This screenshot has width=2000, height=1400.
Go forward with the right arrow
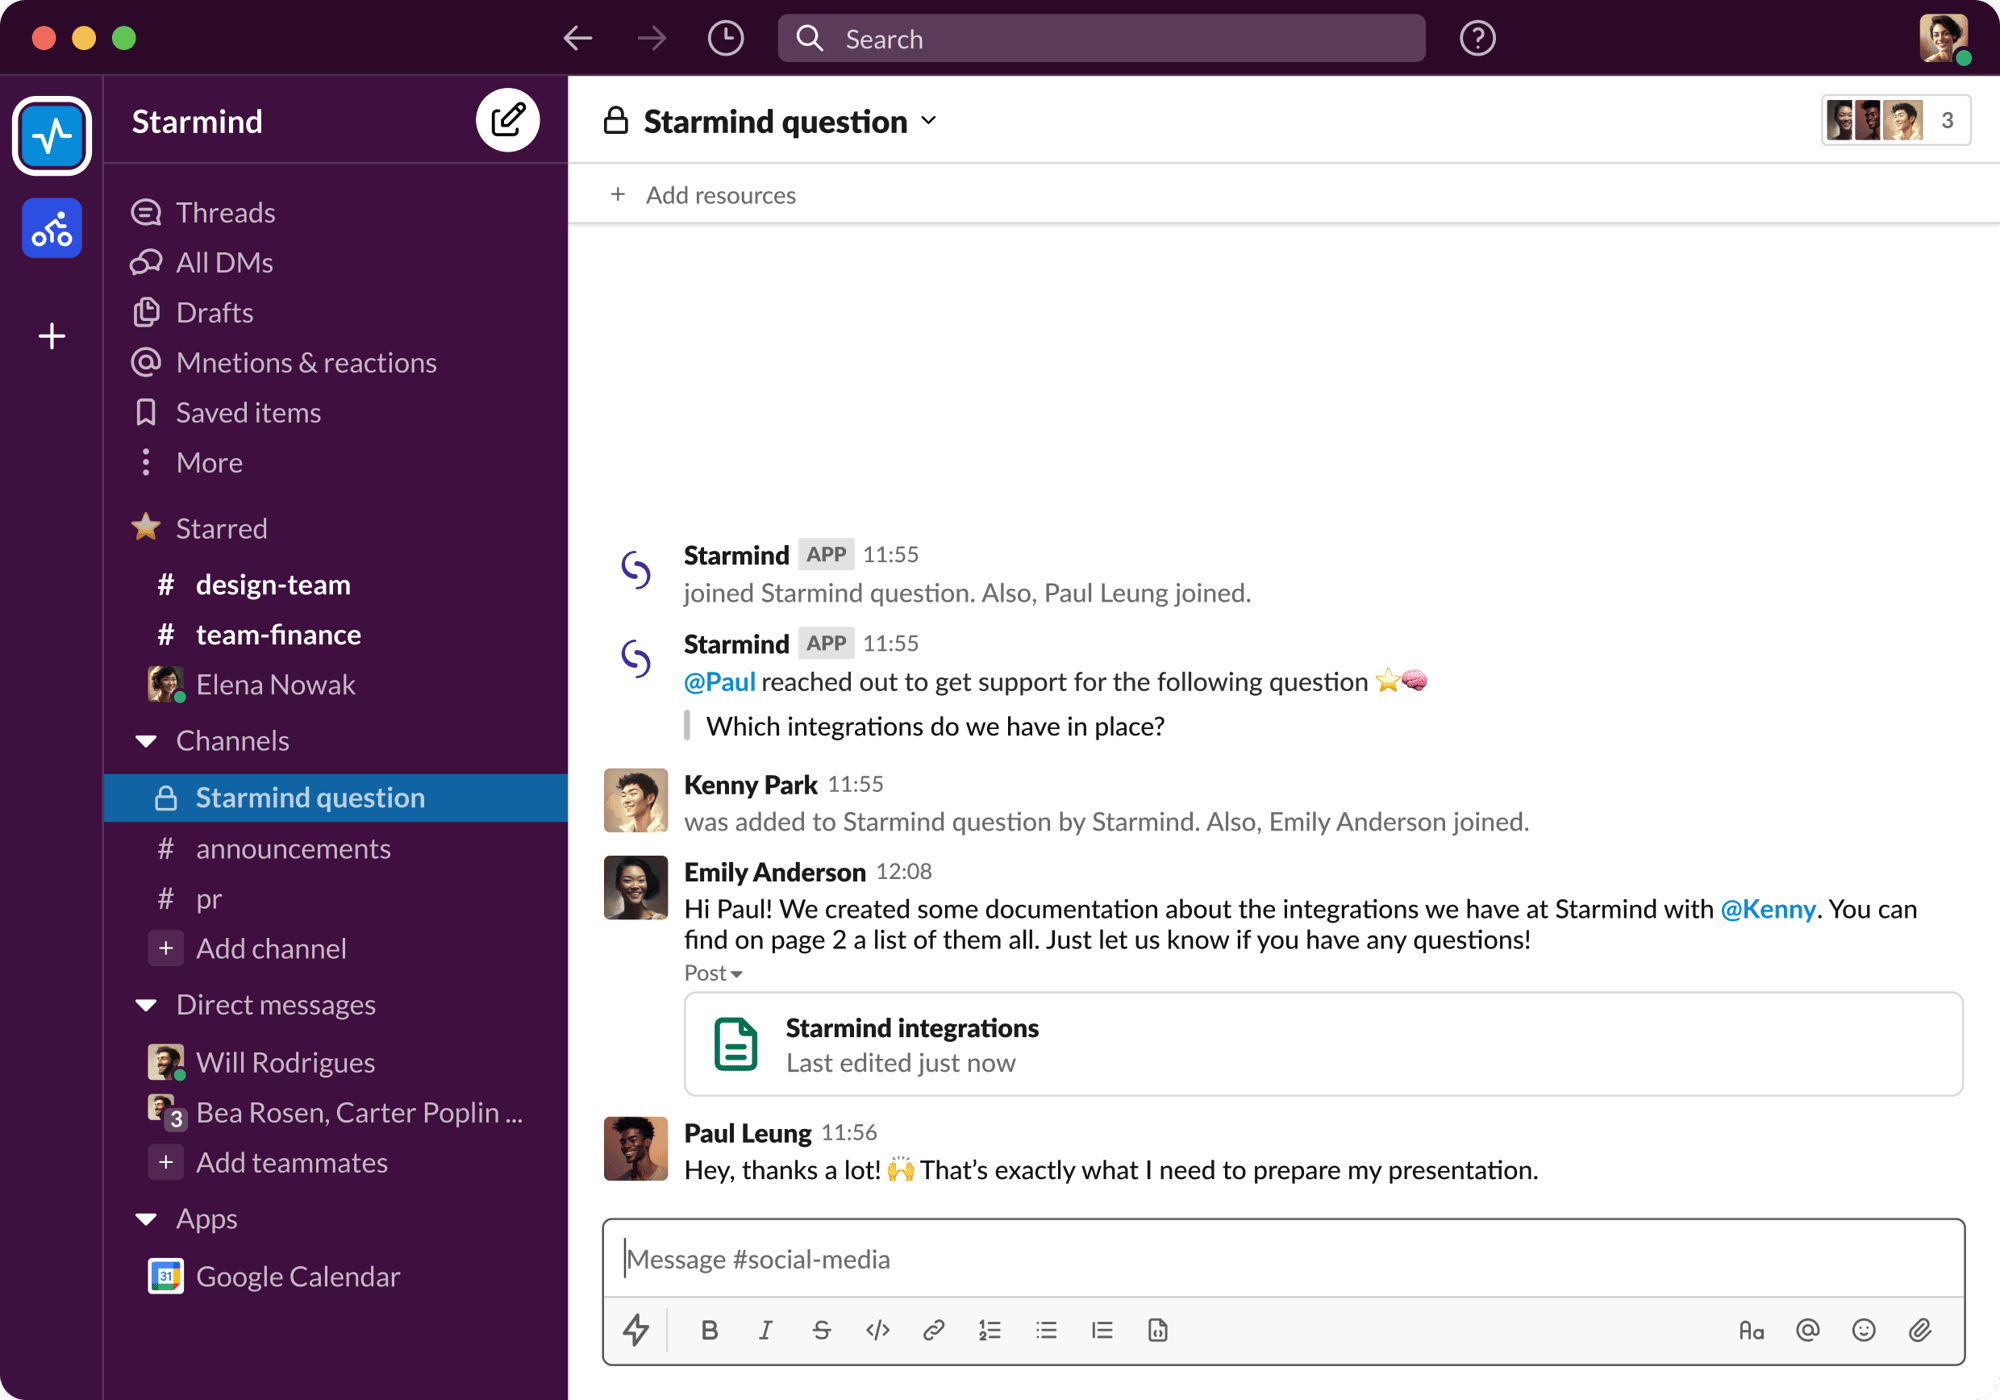pos(652,39)
